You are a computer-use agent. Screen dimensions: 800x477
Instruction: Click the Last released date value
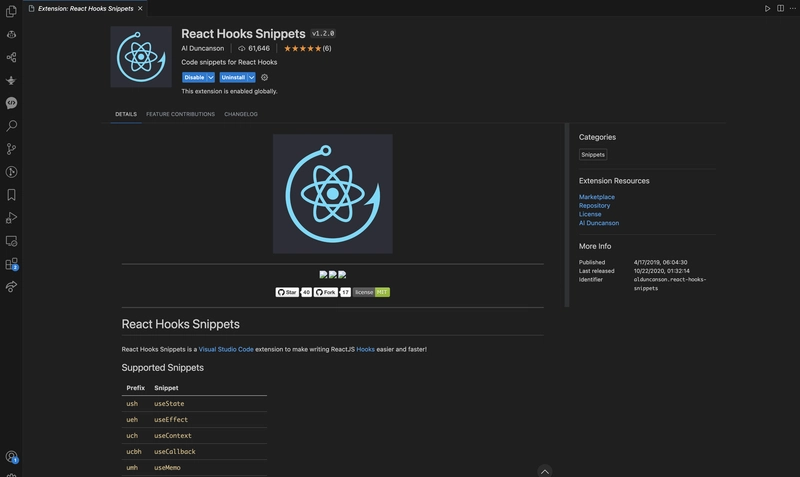click(661, 271)
